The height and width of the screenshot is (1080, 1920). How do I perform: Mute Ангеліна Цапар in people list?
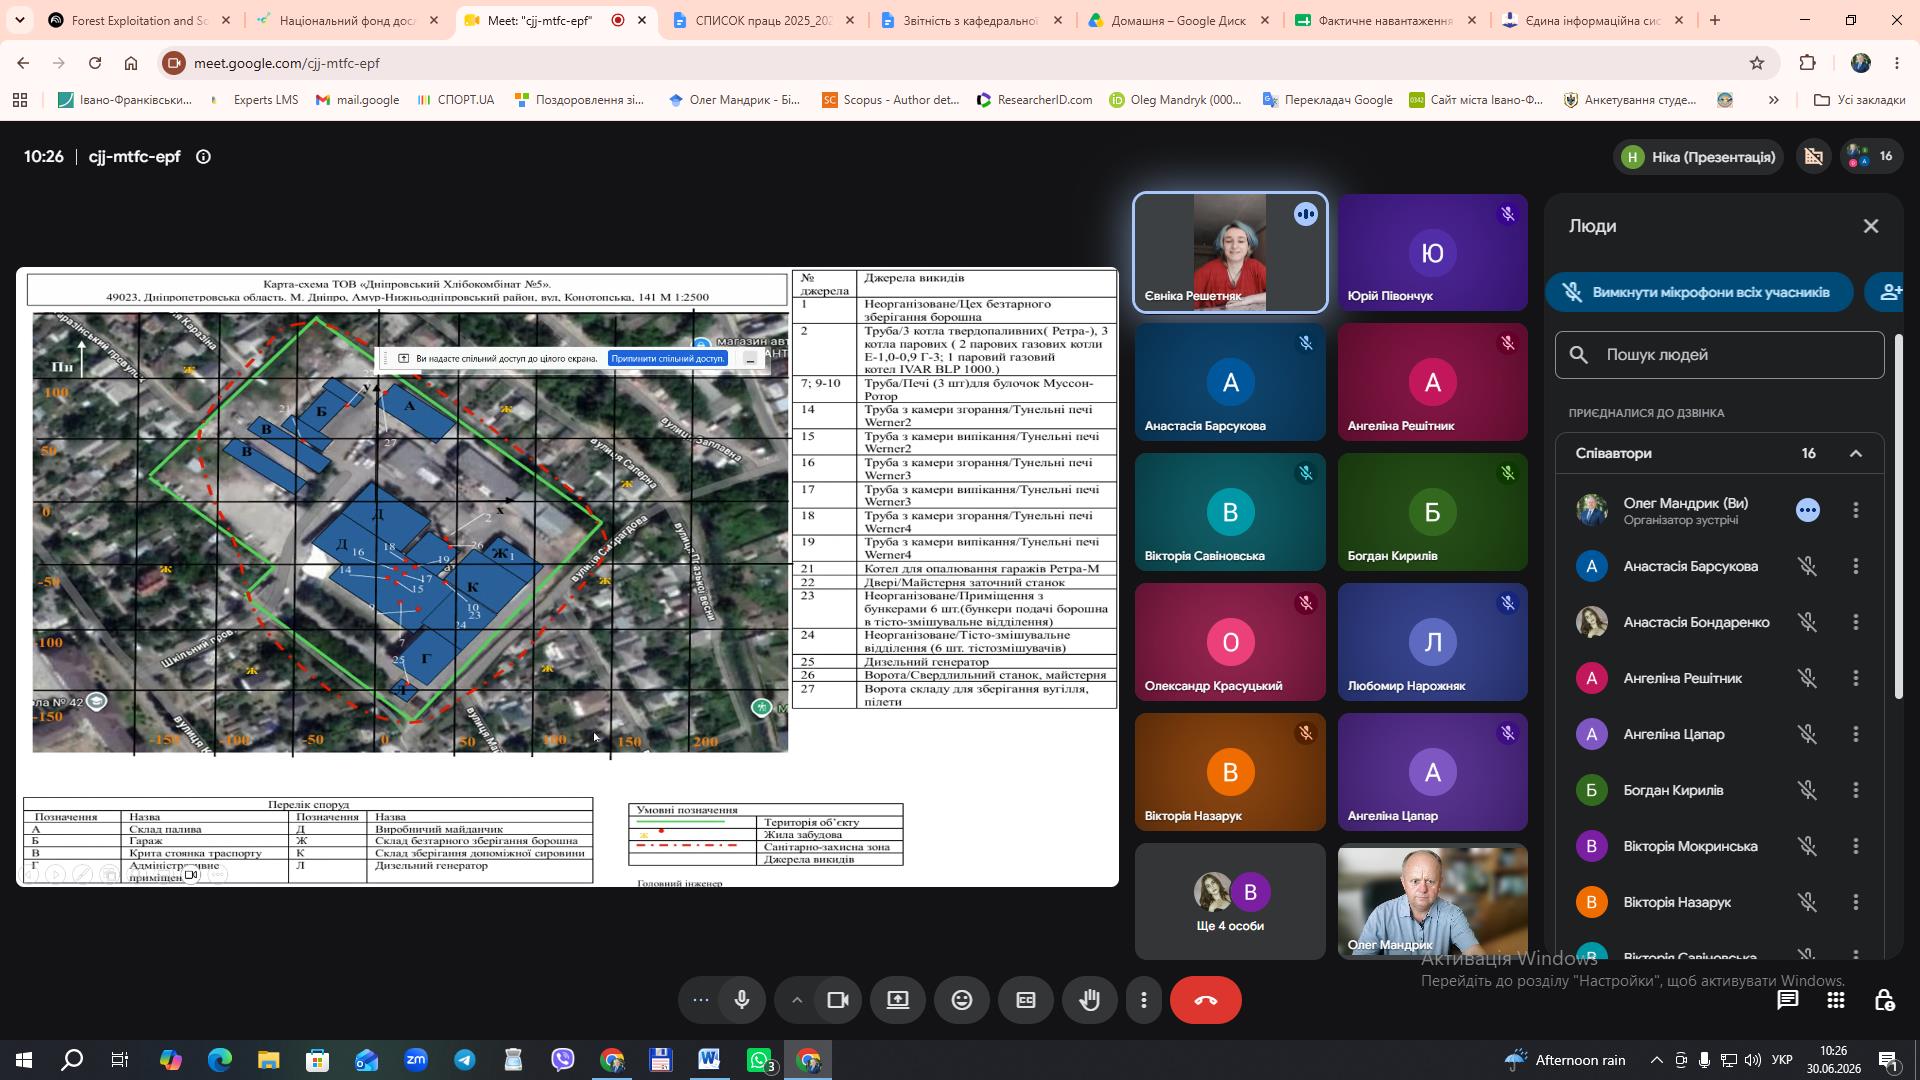(x=1807, y=734)
